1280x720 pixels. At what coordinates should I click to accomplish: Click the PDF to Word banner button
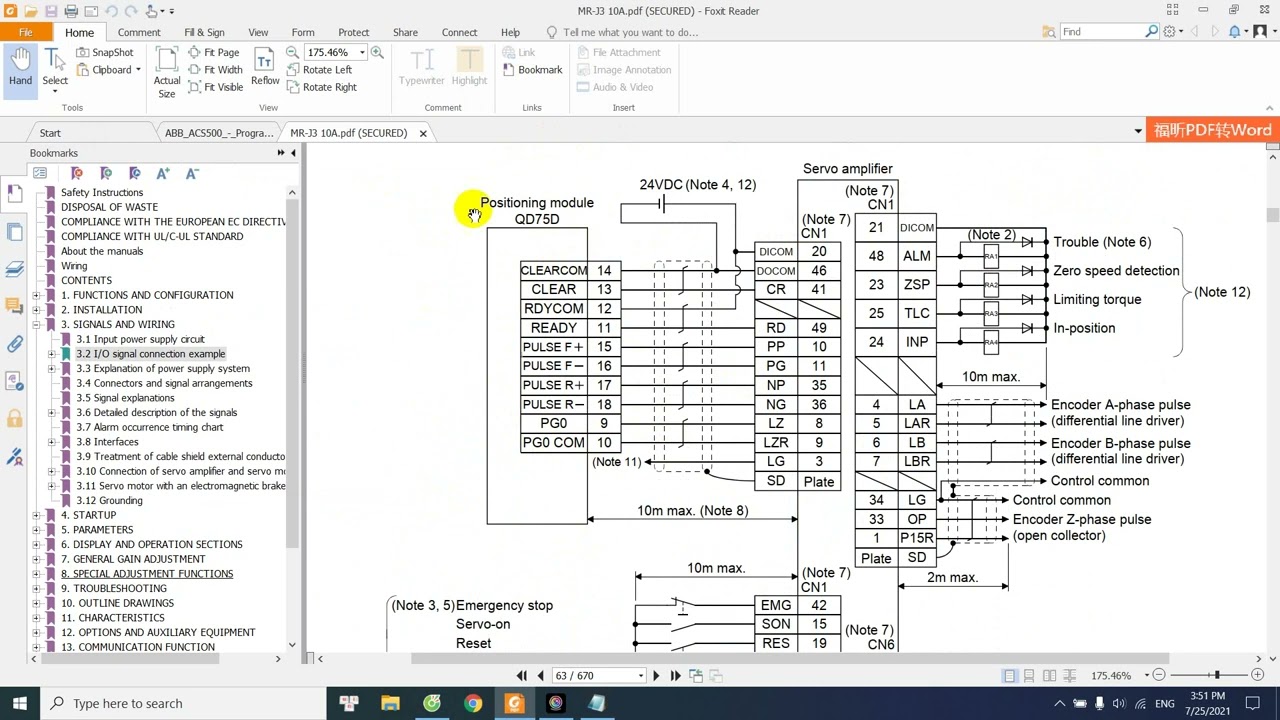coord(1212,131)
